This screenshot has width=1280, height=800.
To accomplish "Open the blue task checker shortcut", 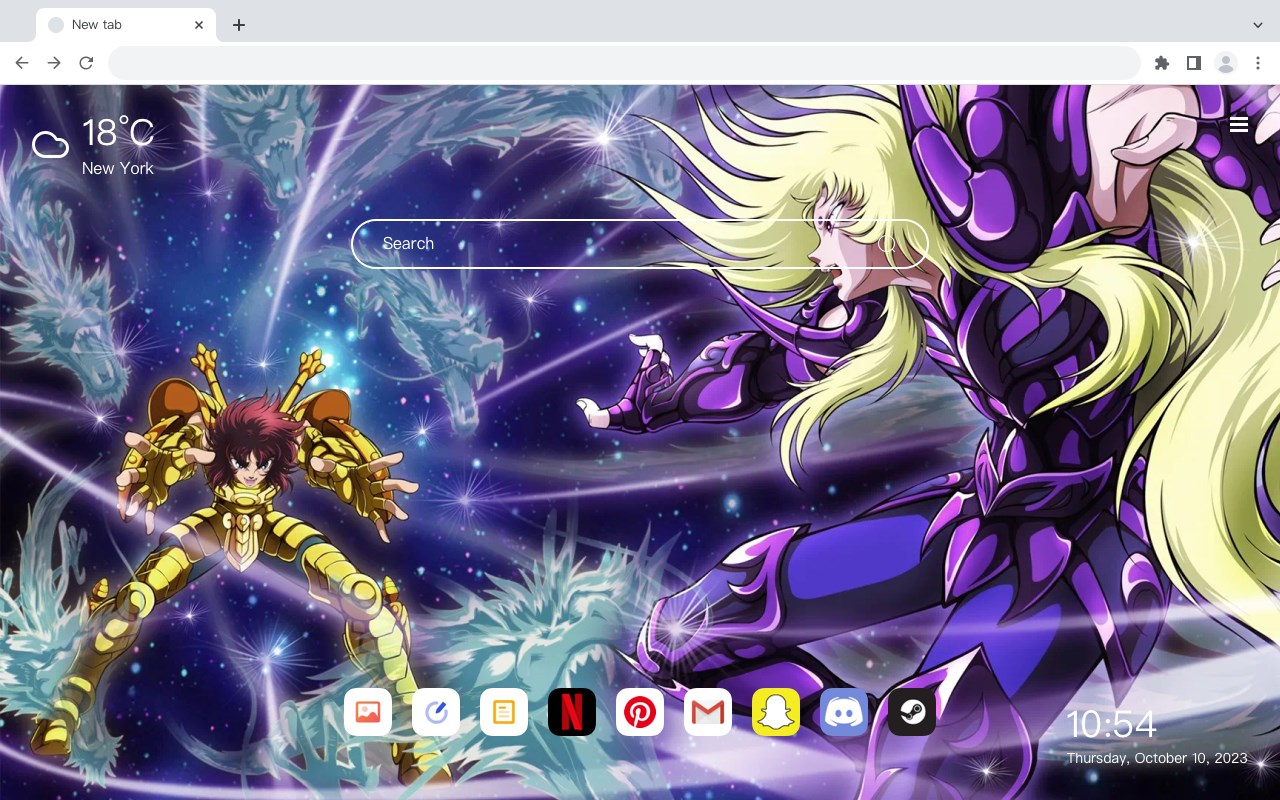I will 436,712.
